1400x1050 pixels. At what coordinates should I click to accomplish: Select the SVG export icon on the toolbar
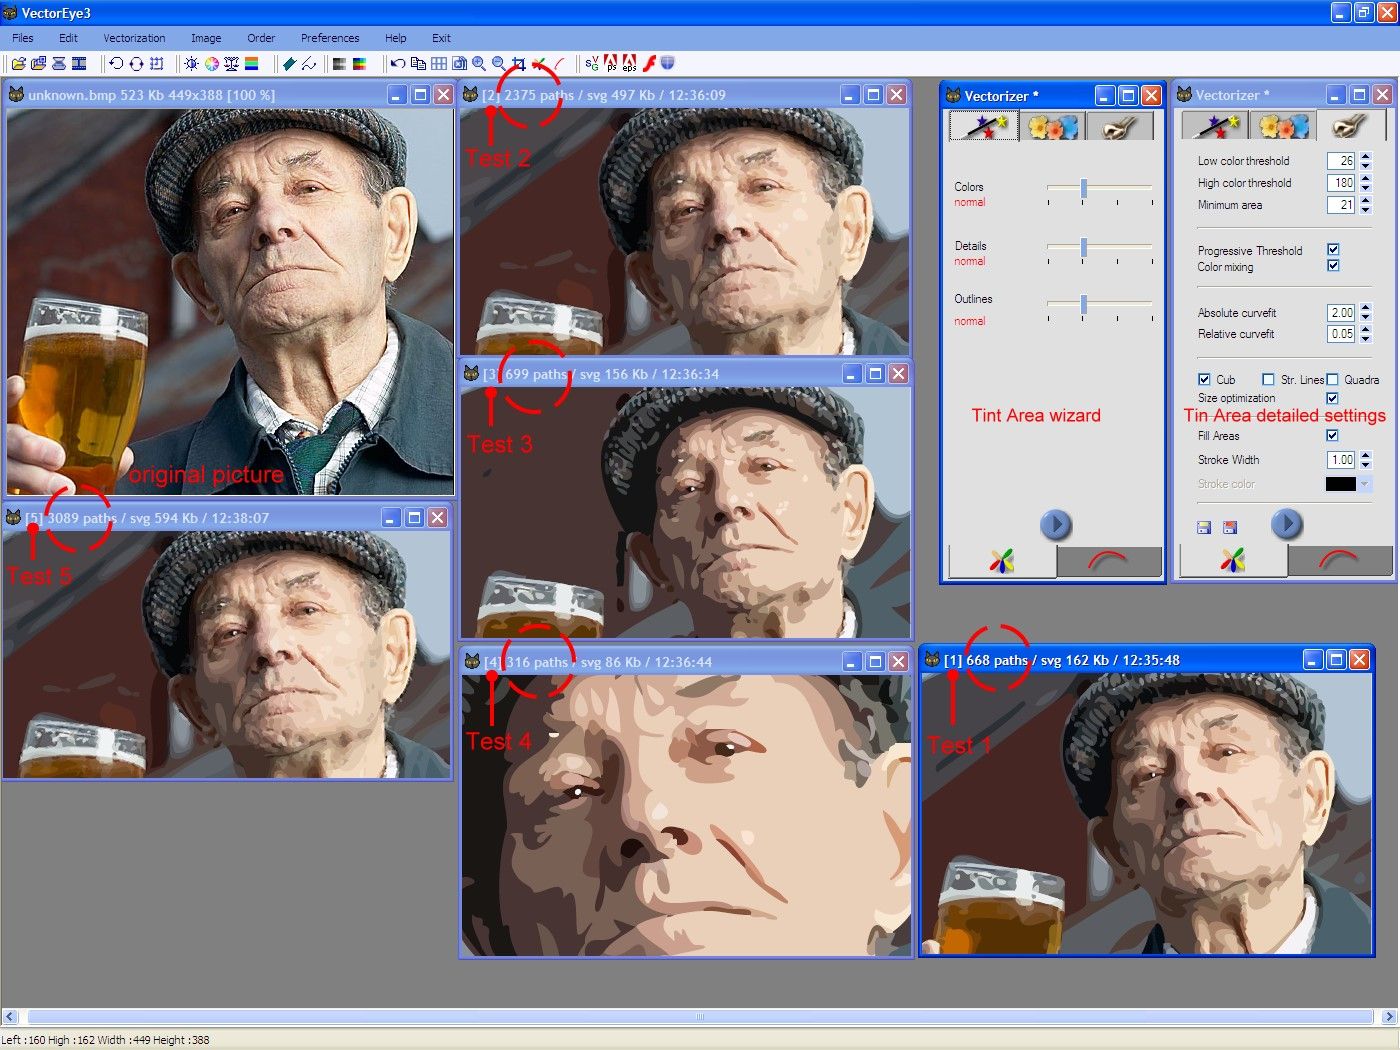591,63
